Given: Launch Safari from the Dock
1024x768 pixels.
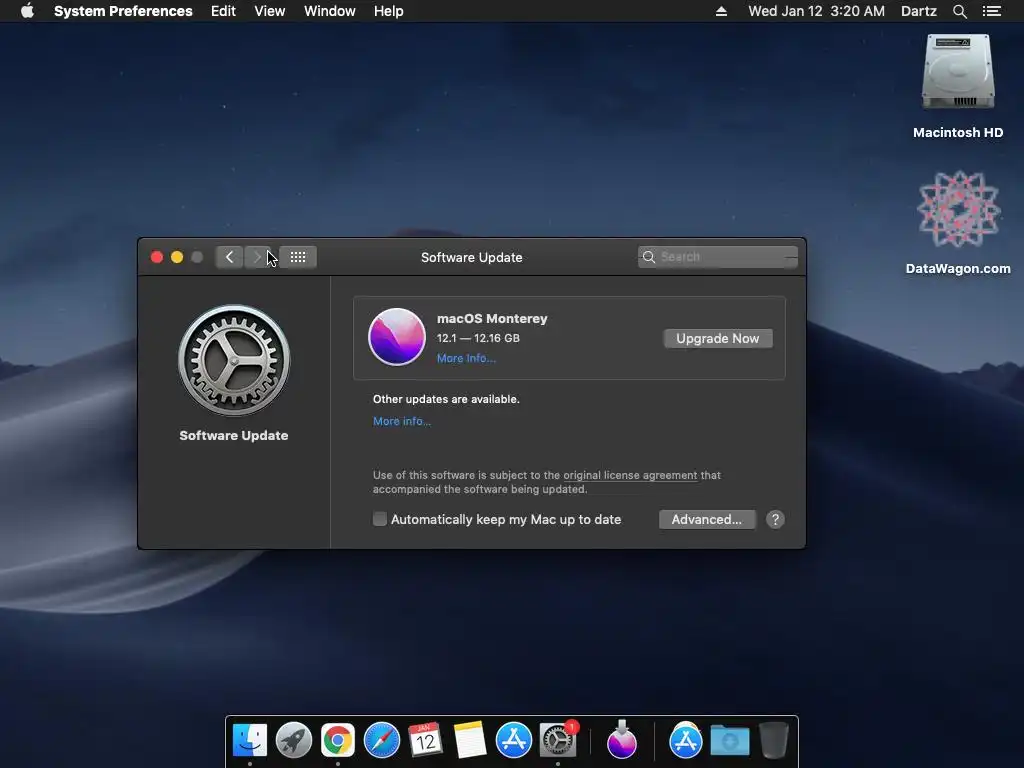Looking at the screenshot, I should tap(382, 740).
